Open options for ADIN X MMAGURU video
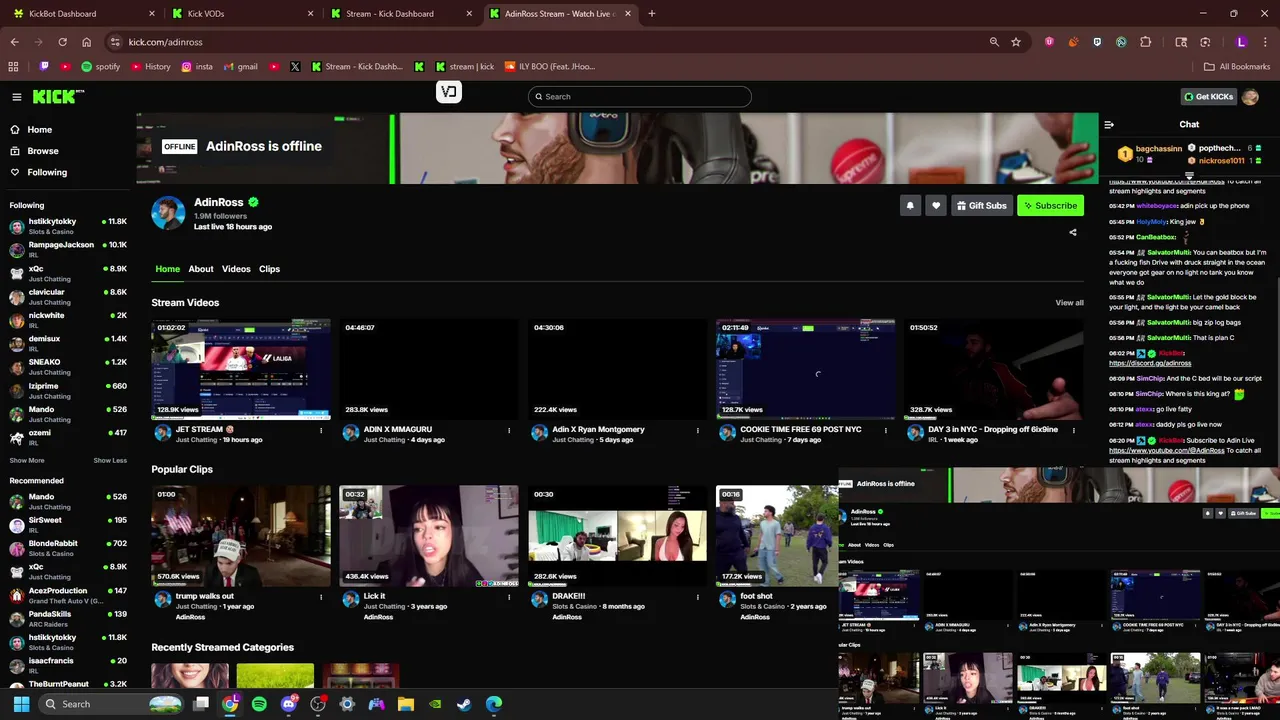Image resolution: width=1280 pixels, height=720 pixels. click(x=509, y=430)
